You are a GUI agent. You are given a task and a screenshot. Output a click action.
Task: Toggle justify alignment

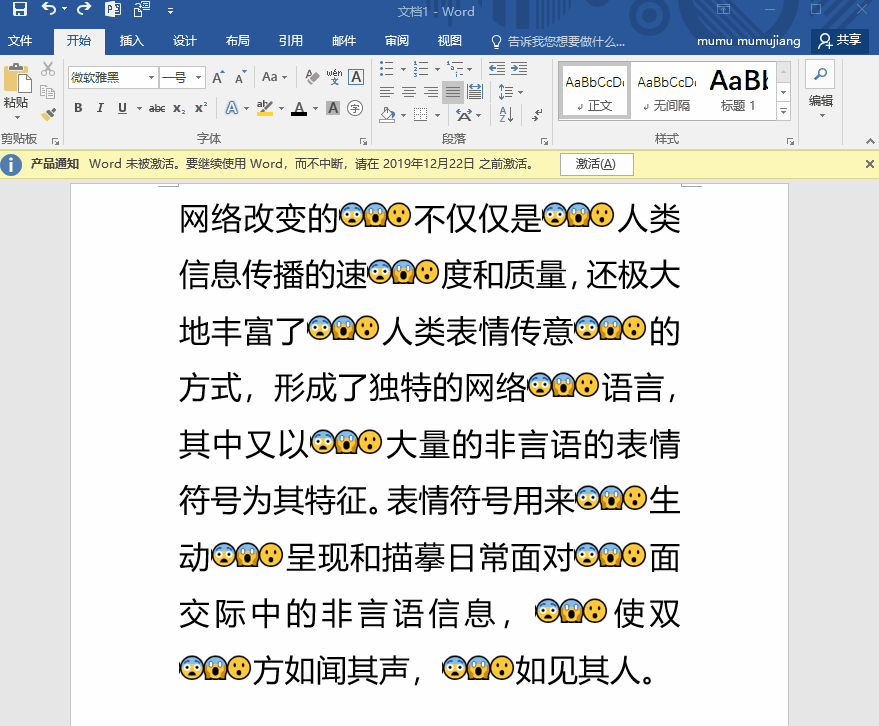coord(453,91)
